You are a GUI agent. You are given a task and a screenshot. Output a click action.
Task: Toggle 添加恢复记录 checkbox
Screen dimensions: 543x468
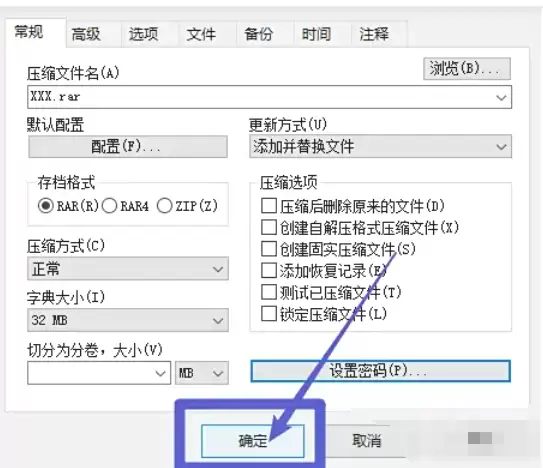269,271
